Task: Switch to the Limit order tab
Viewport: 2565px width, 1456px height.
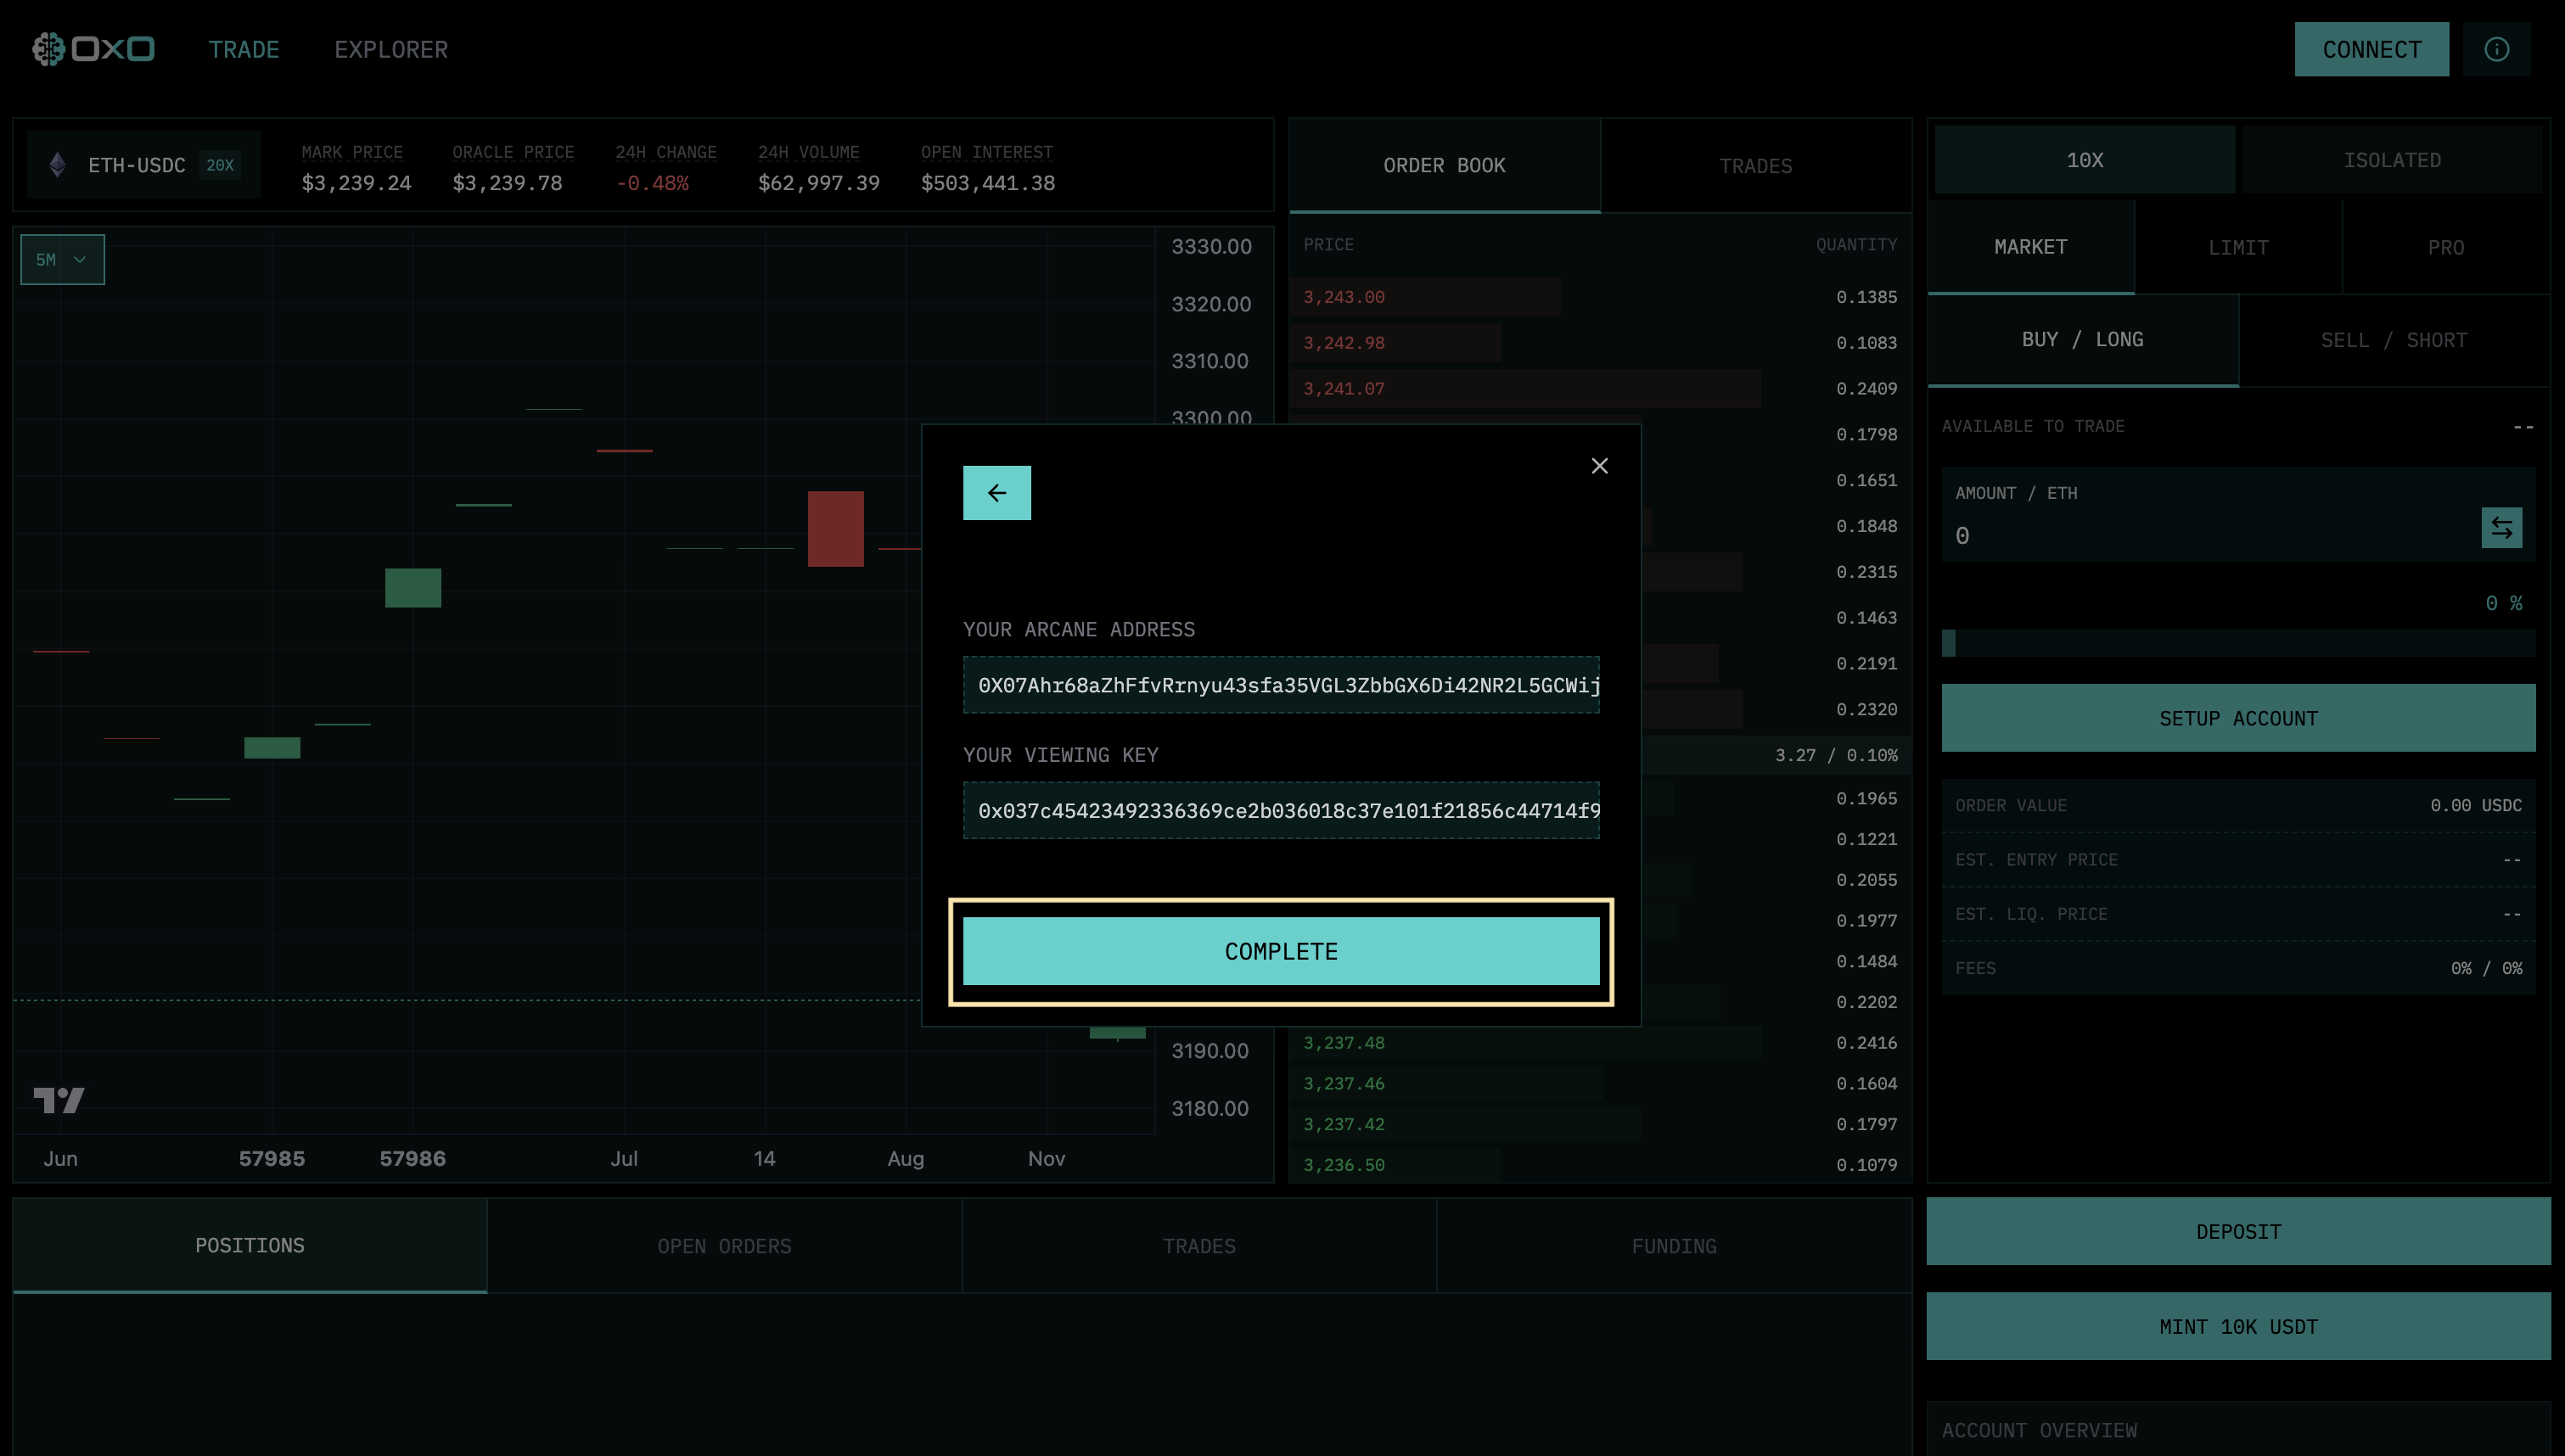Action: (2238, 248)
